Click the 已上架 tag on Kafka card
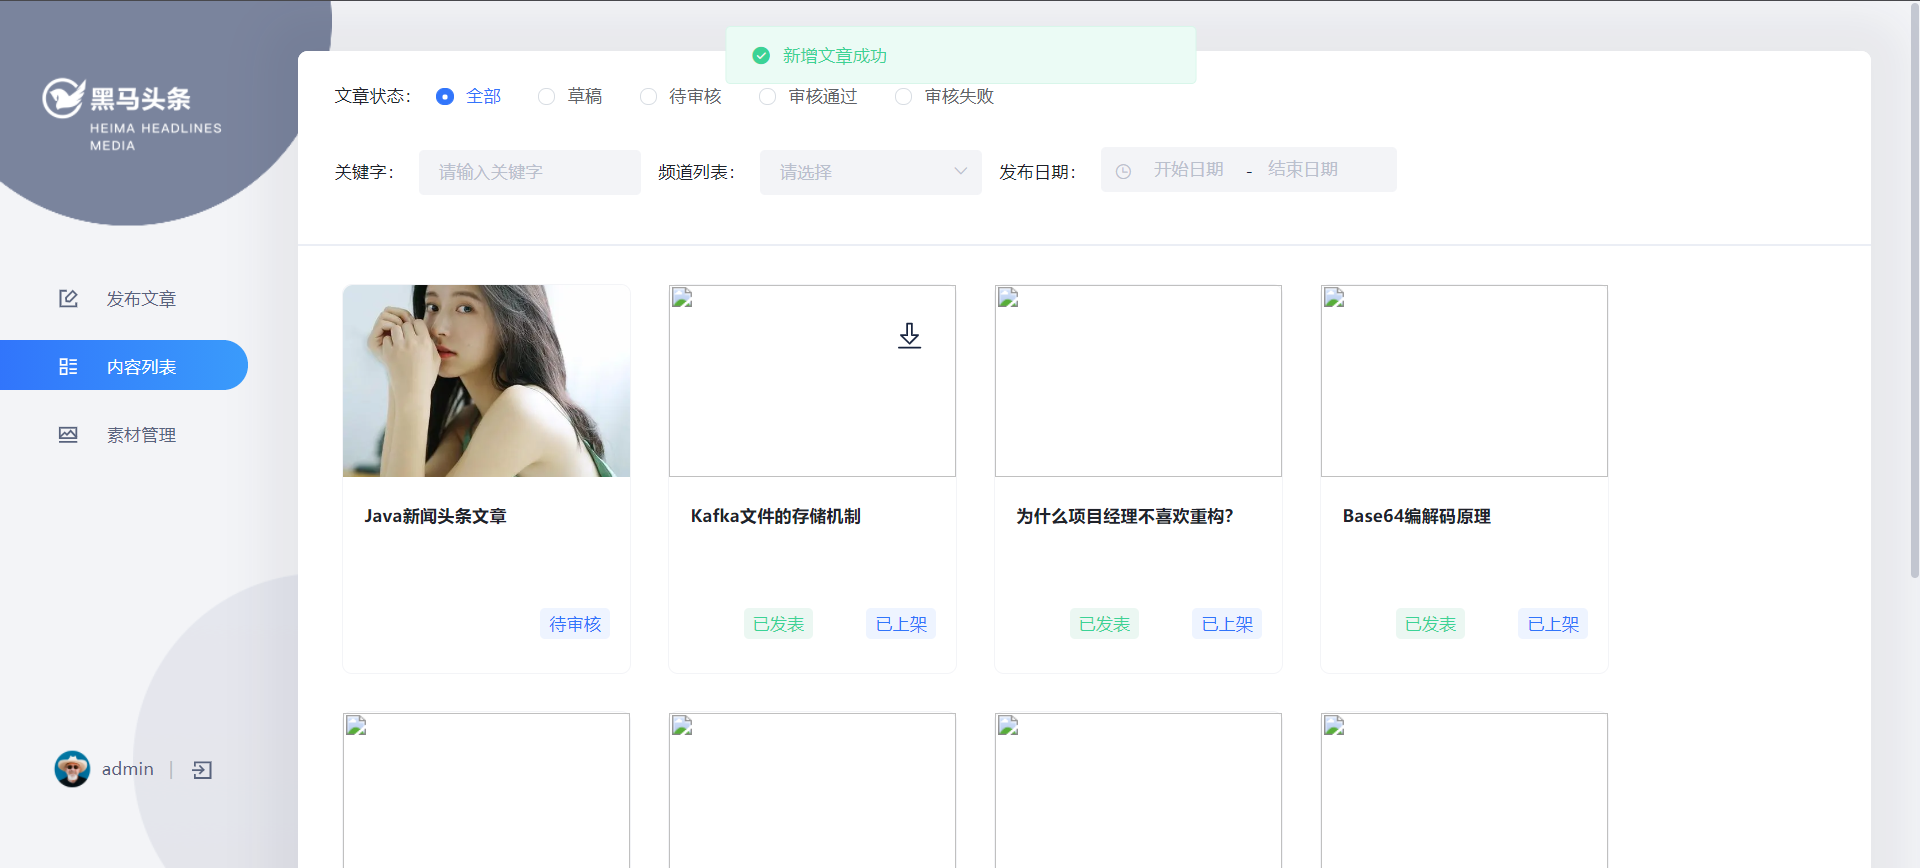Viewport: 1920px width, 868px height. pyautogui.click(x=901, y=624)
